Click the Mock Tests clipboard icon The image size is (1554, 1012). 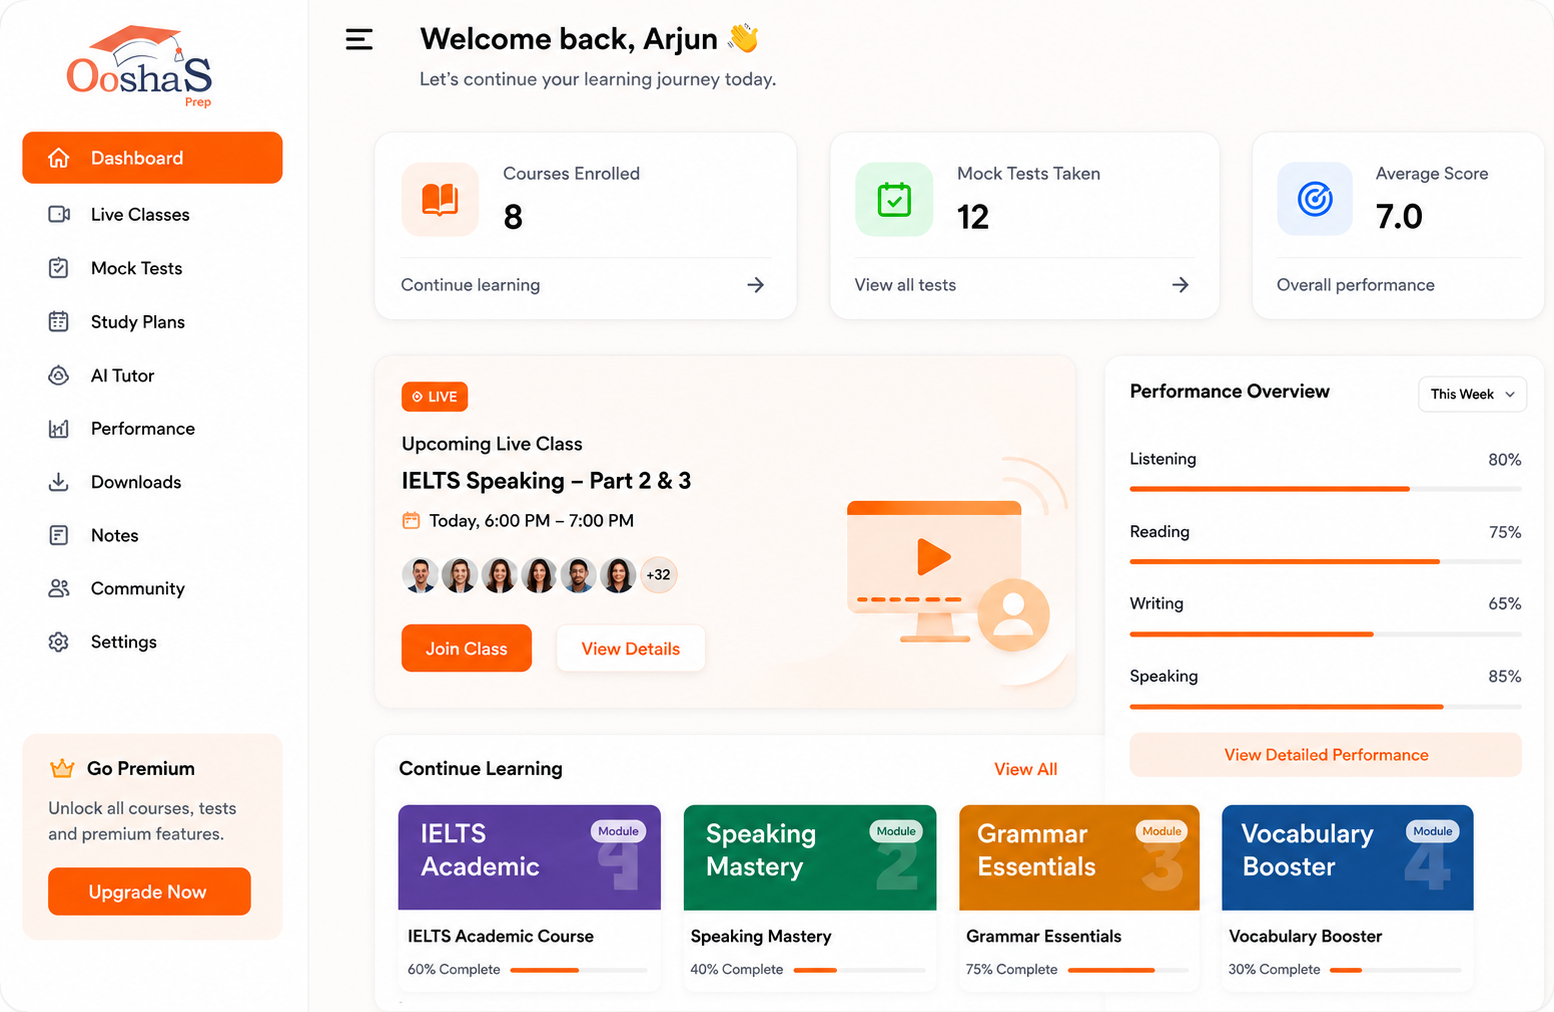click(x=59, y=268)
